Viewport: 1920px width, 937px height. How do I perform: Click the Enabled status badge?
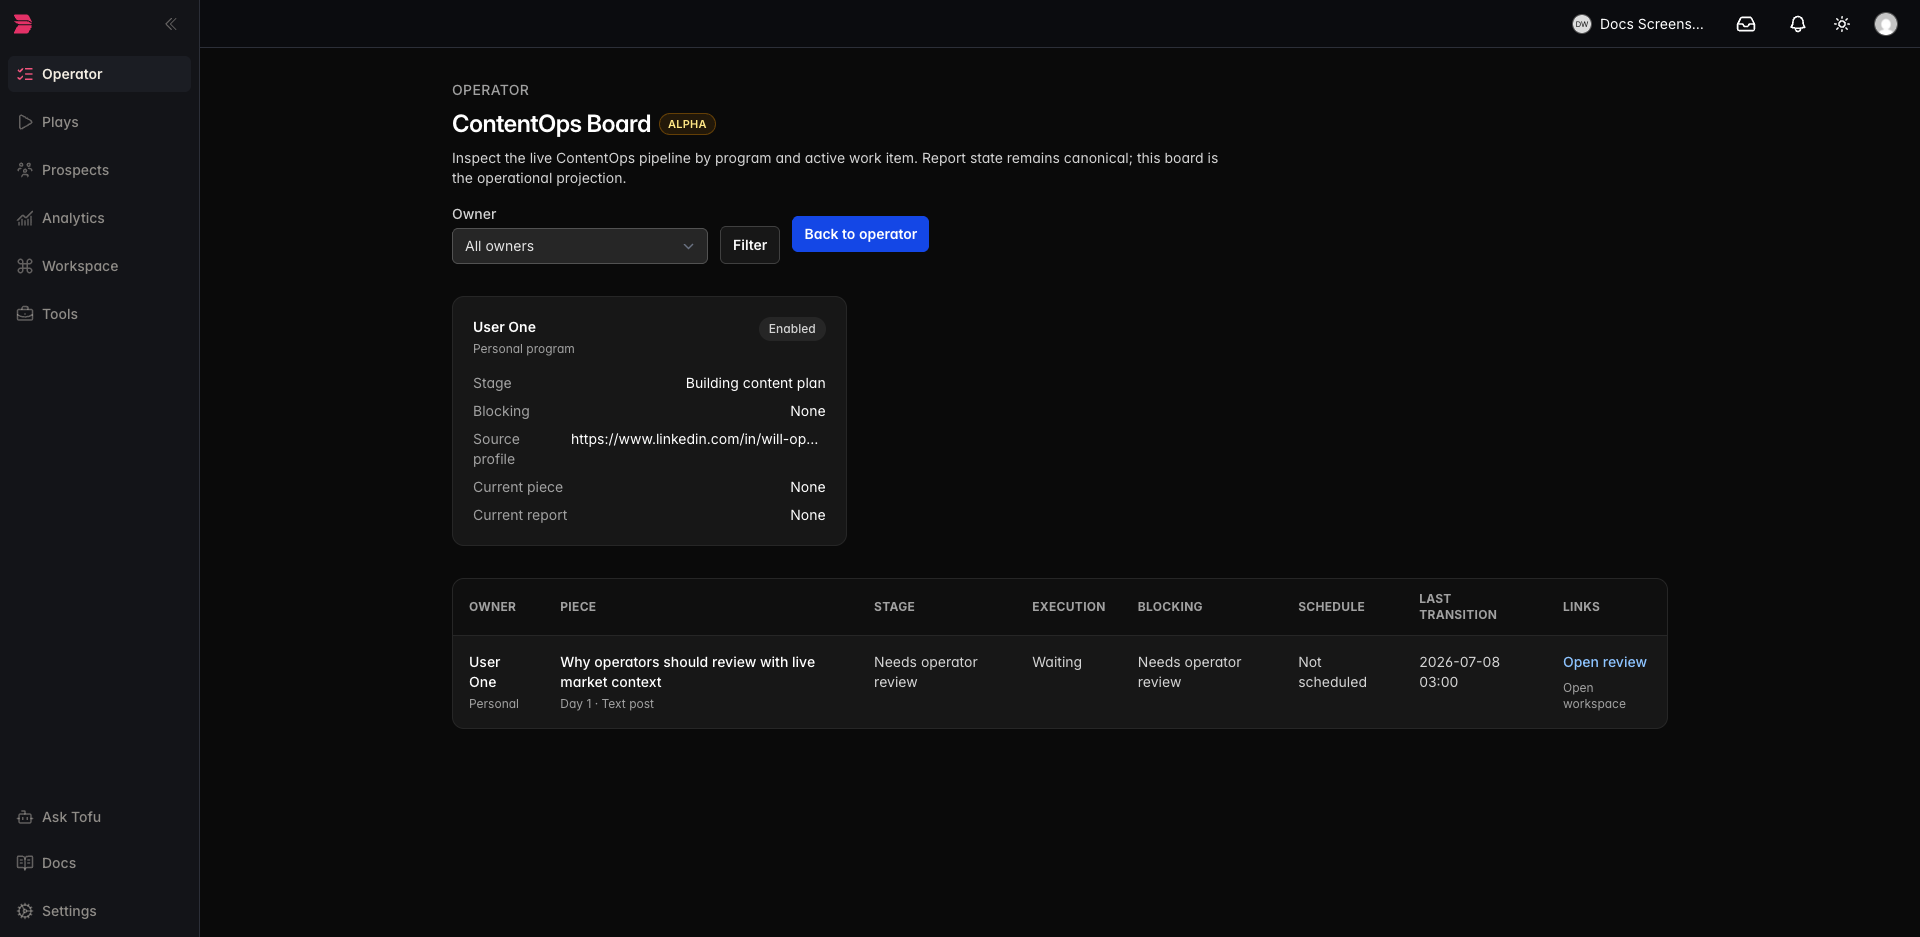pyautogui.click(x=792, y=329)
